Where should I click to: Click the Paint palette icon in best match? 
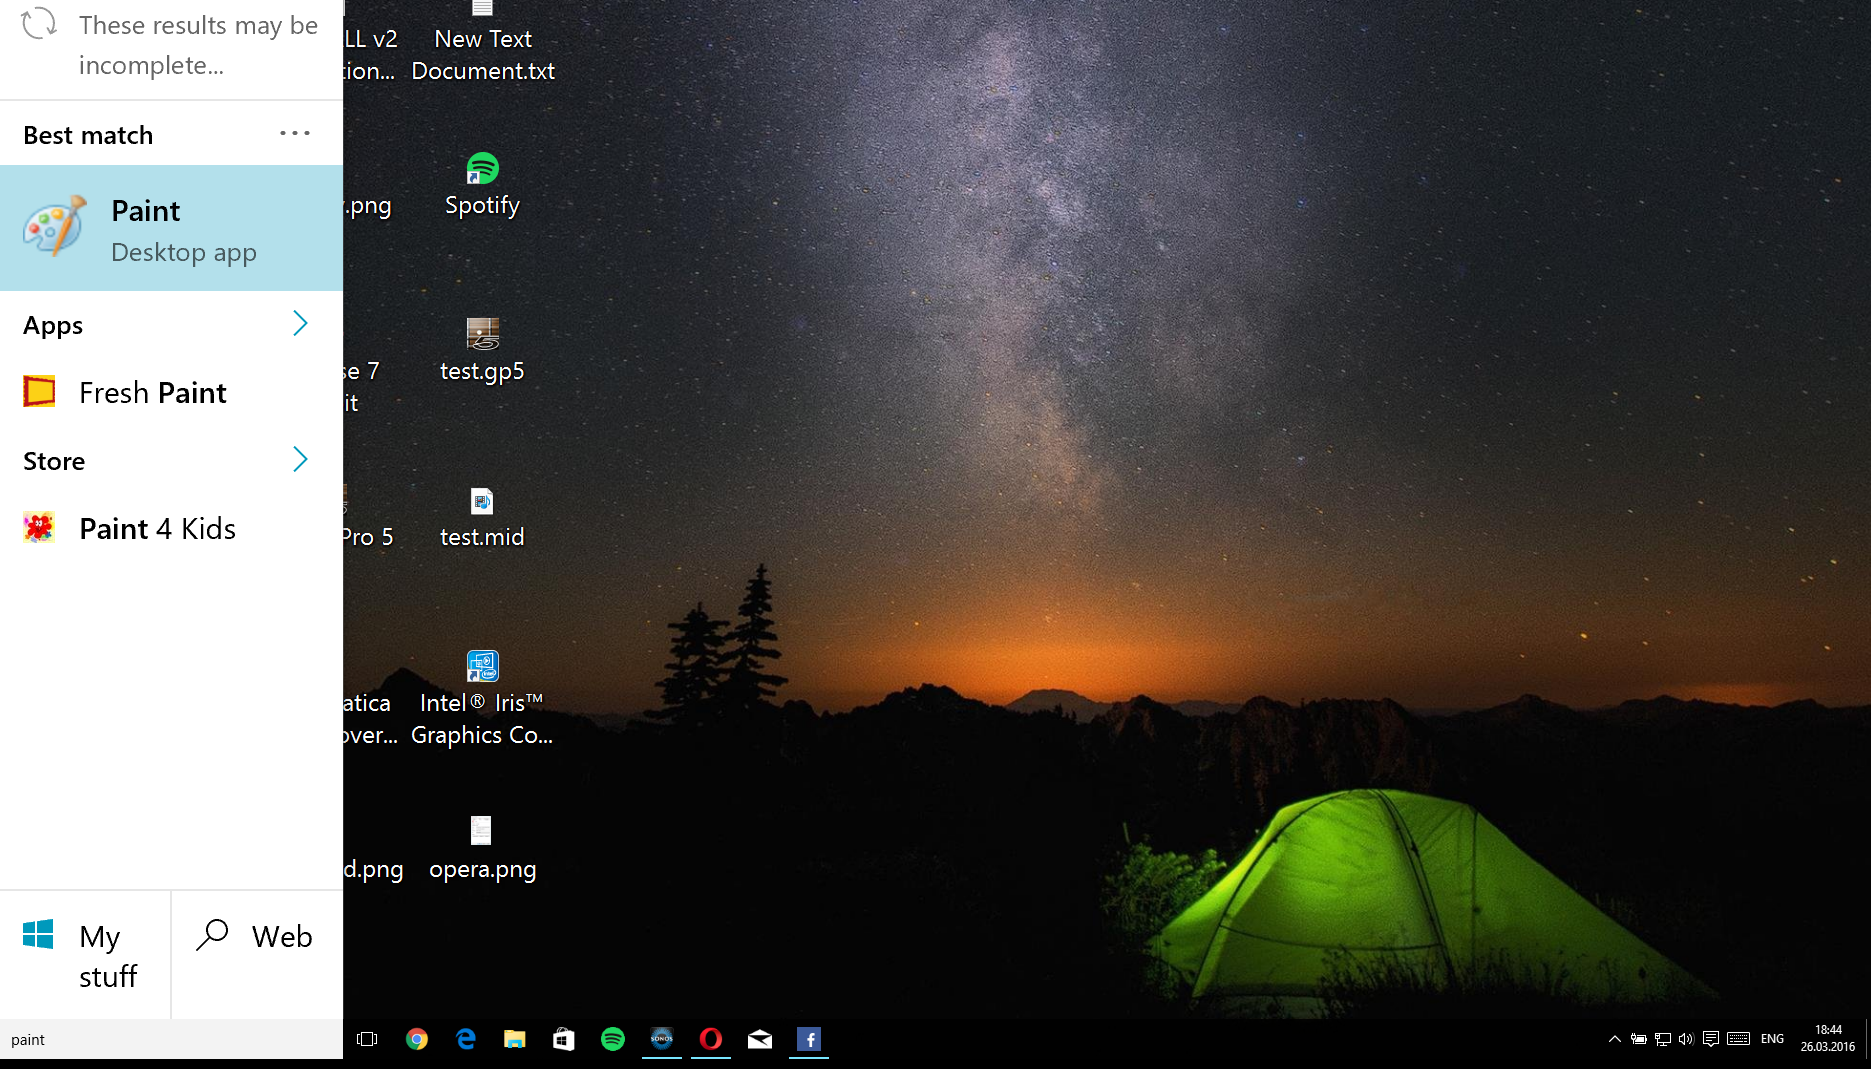54,227
